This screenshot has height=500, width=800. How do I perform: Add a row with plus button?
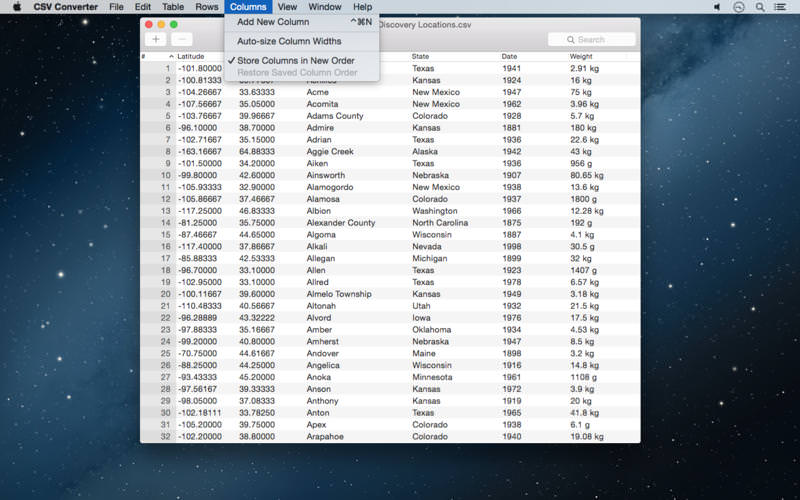tap(156, 39)
